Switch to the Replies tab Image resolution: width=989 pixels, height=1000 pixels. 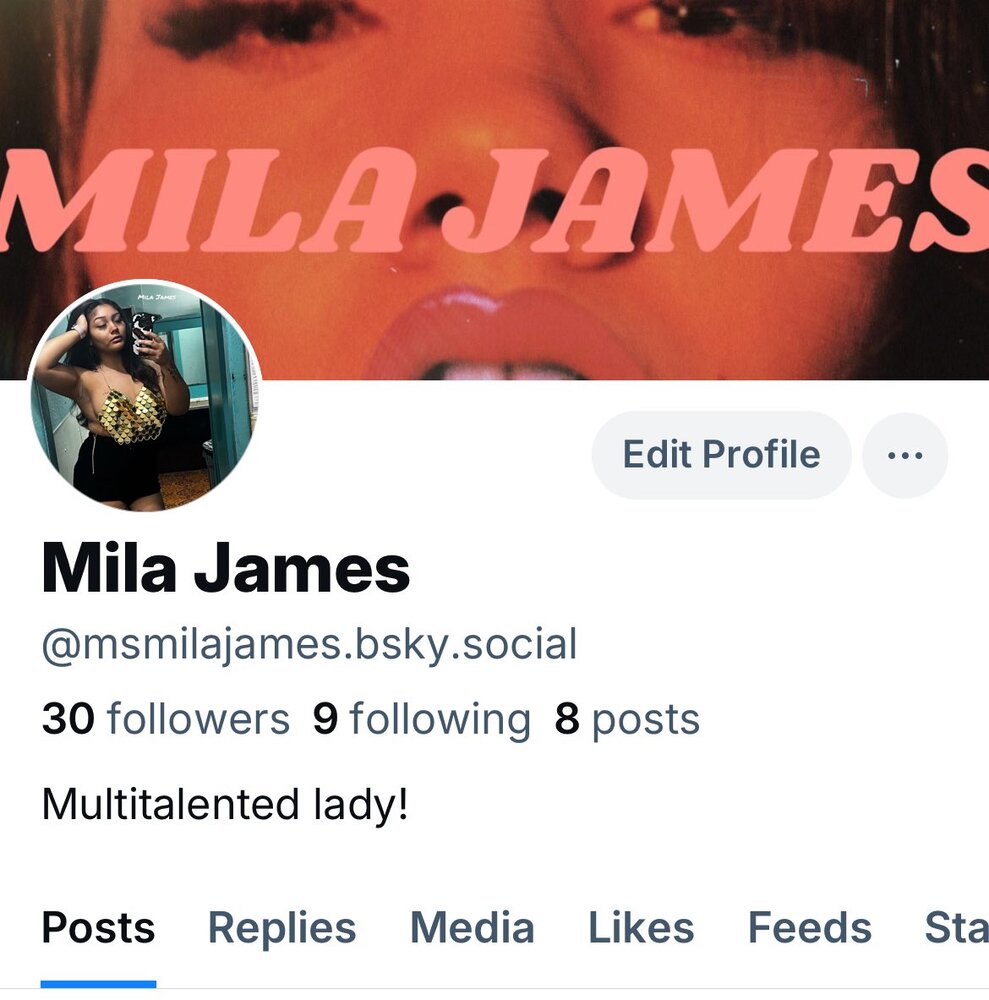282,928
